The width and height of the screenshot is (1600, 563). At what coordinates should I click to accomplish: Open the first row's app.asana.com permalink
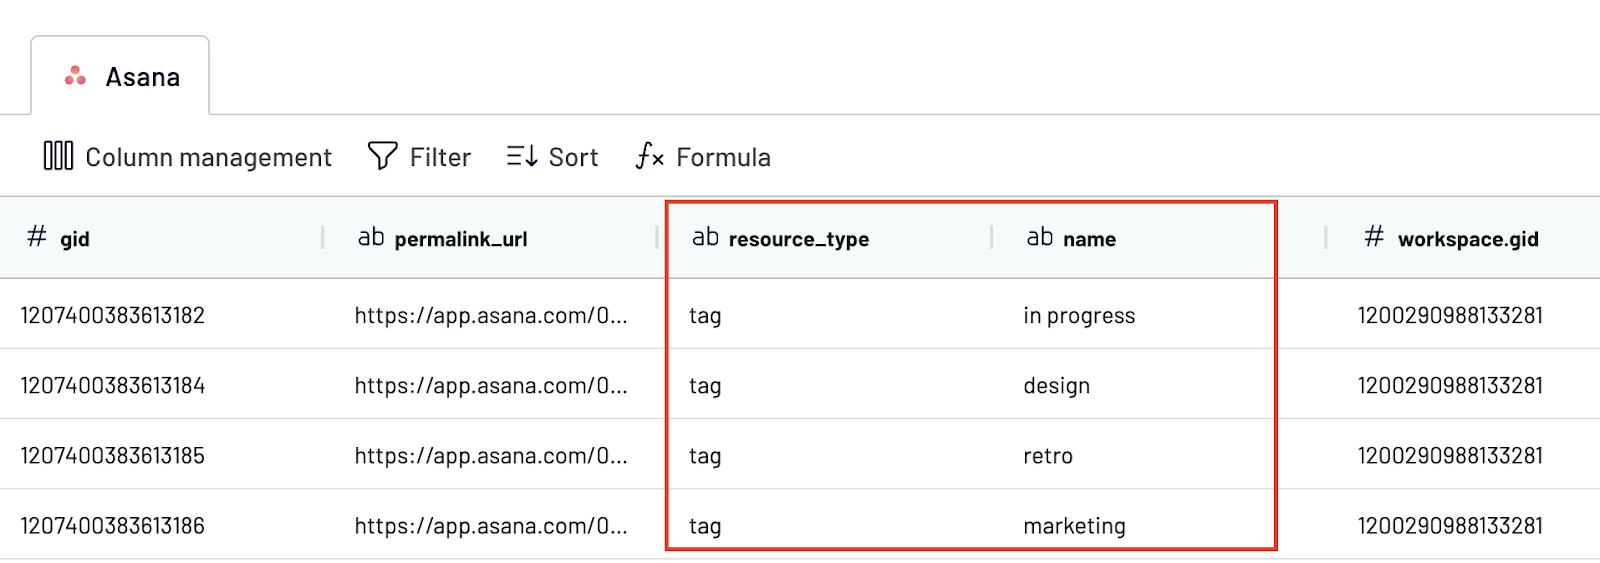pos(491,316)
